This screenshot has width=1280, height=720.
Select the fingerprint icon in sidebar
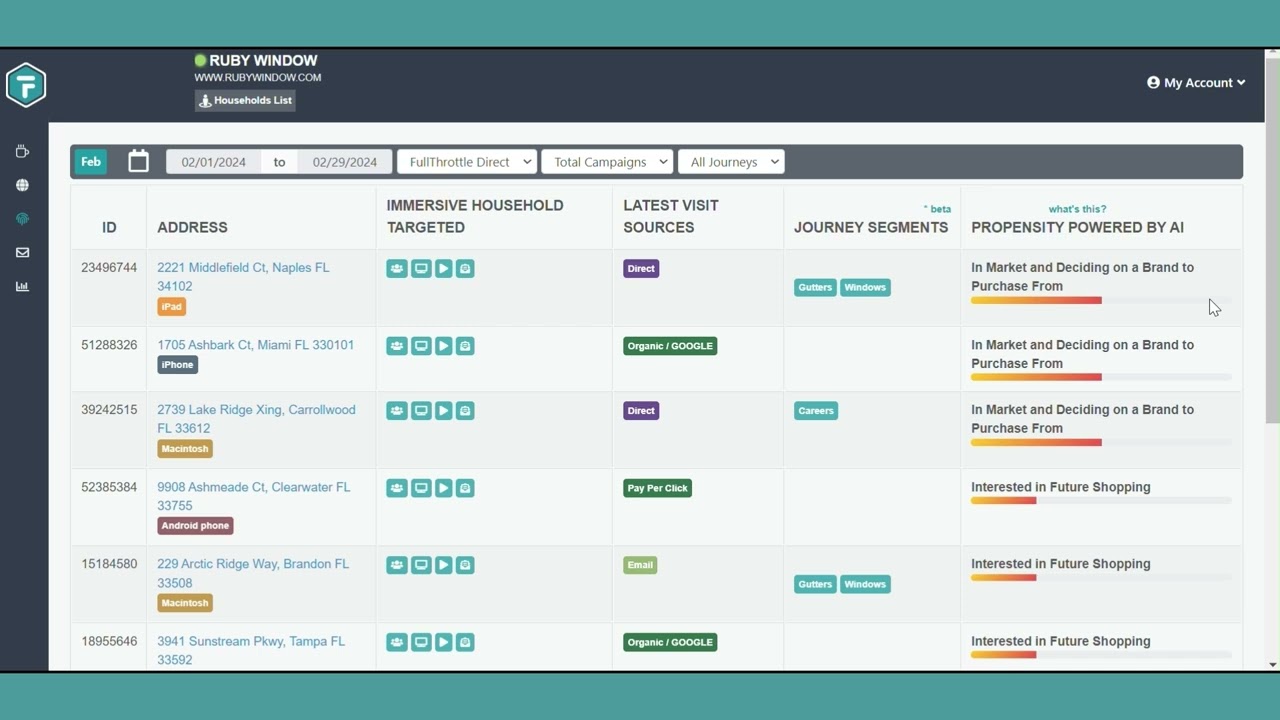pos(22,219)
